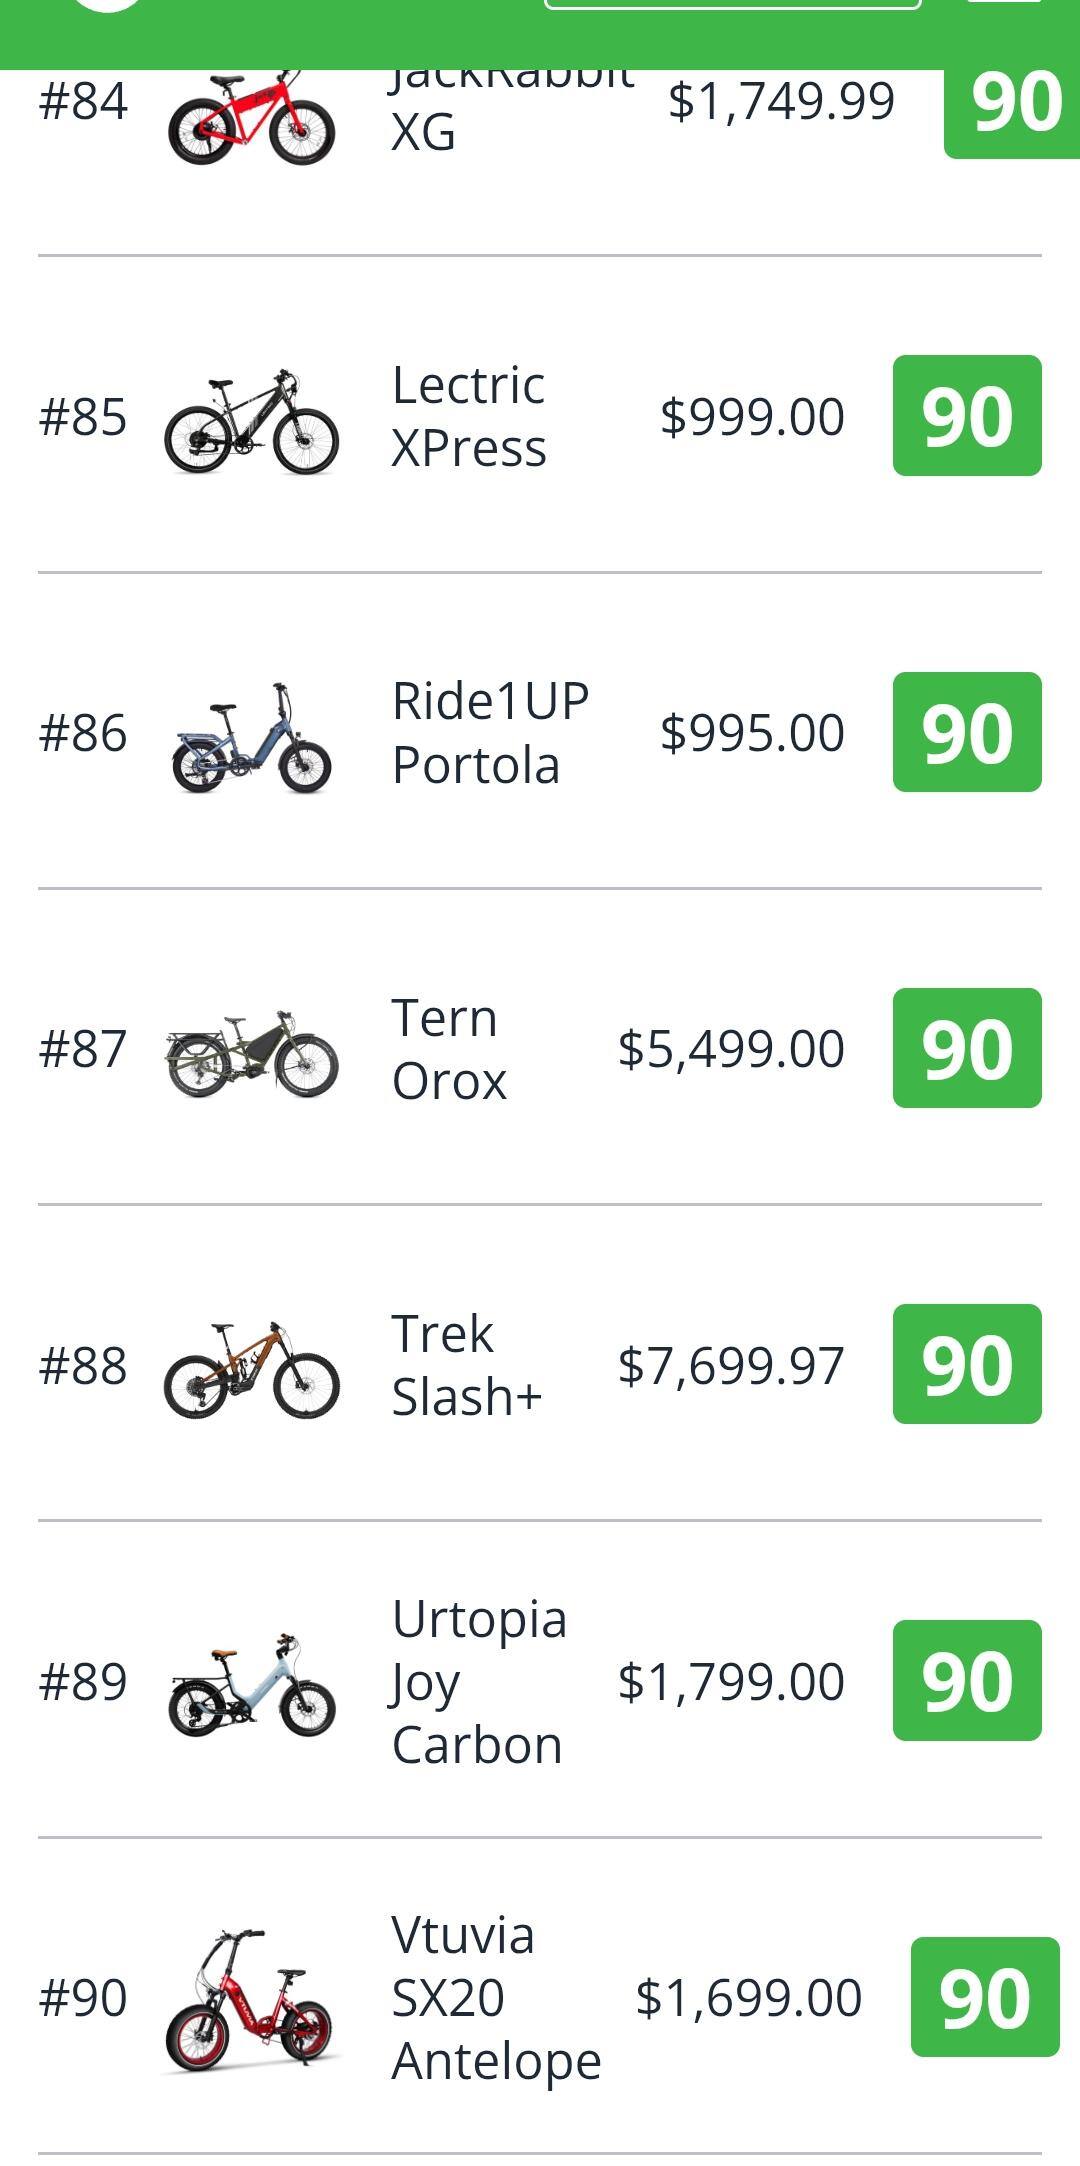Open the Tern Orox listing title
This screenshot has height=2166, width=1080.
pyautogui.click(x=449, y=1049)
